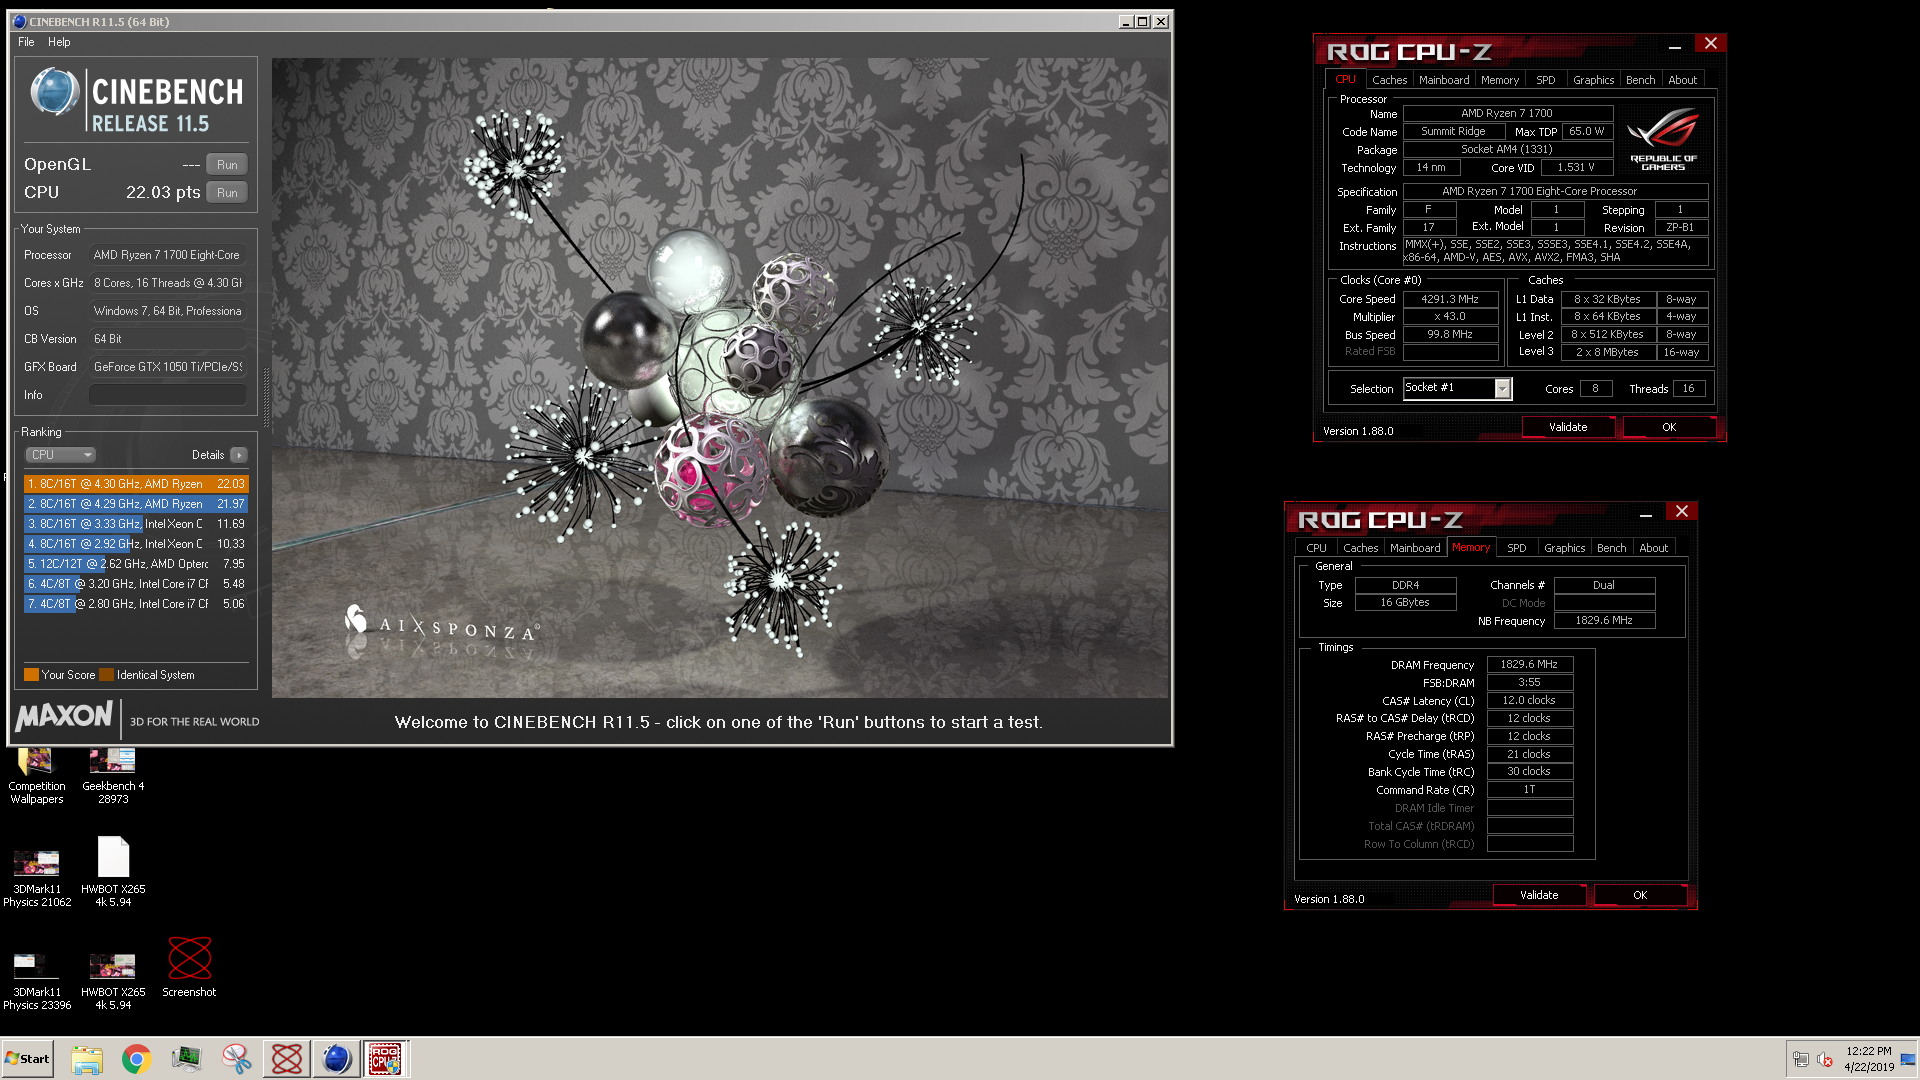The width and height of the screenshot is (1920, 1080).
Task: Switch to Cinebench in the taskbar
Action: coord(336,1059)
